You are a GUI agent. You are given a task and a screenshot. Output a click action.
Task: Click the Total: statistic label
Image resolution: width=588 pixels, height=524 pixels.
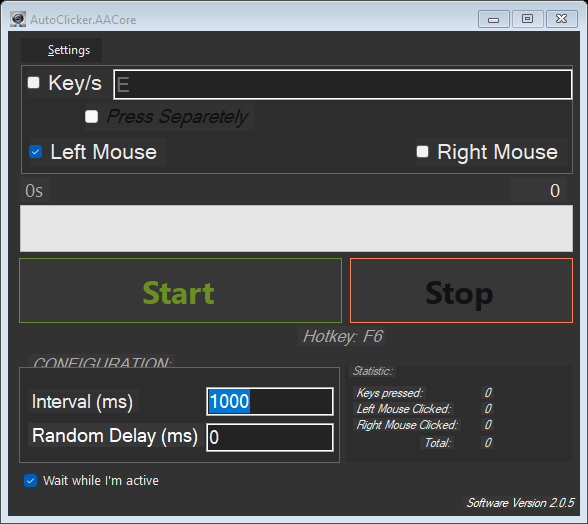[437, 443]
